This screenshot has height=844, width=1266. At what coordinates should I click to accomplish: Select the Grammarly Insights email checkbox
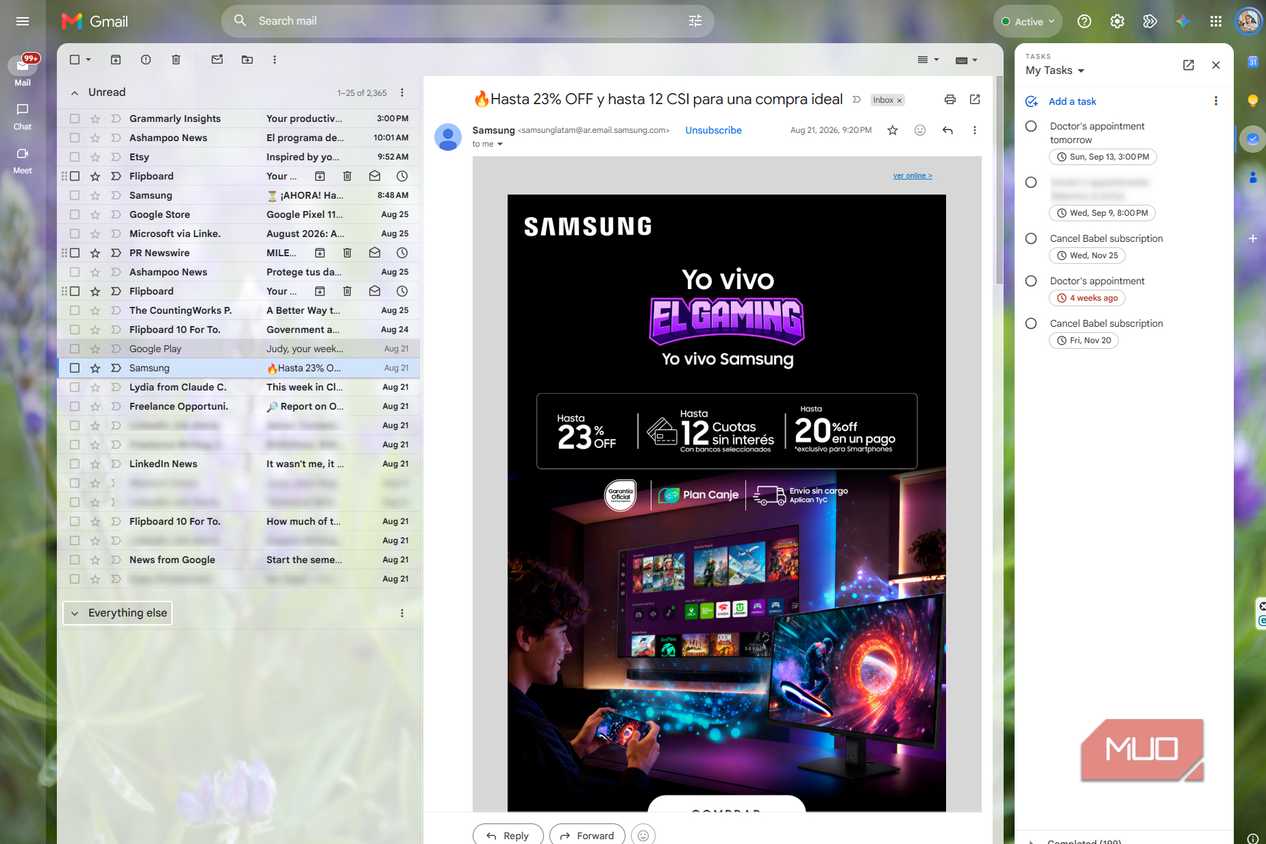point(75,119)
